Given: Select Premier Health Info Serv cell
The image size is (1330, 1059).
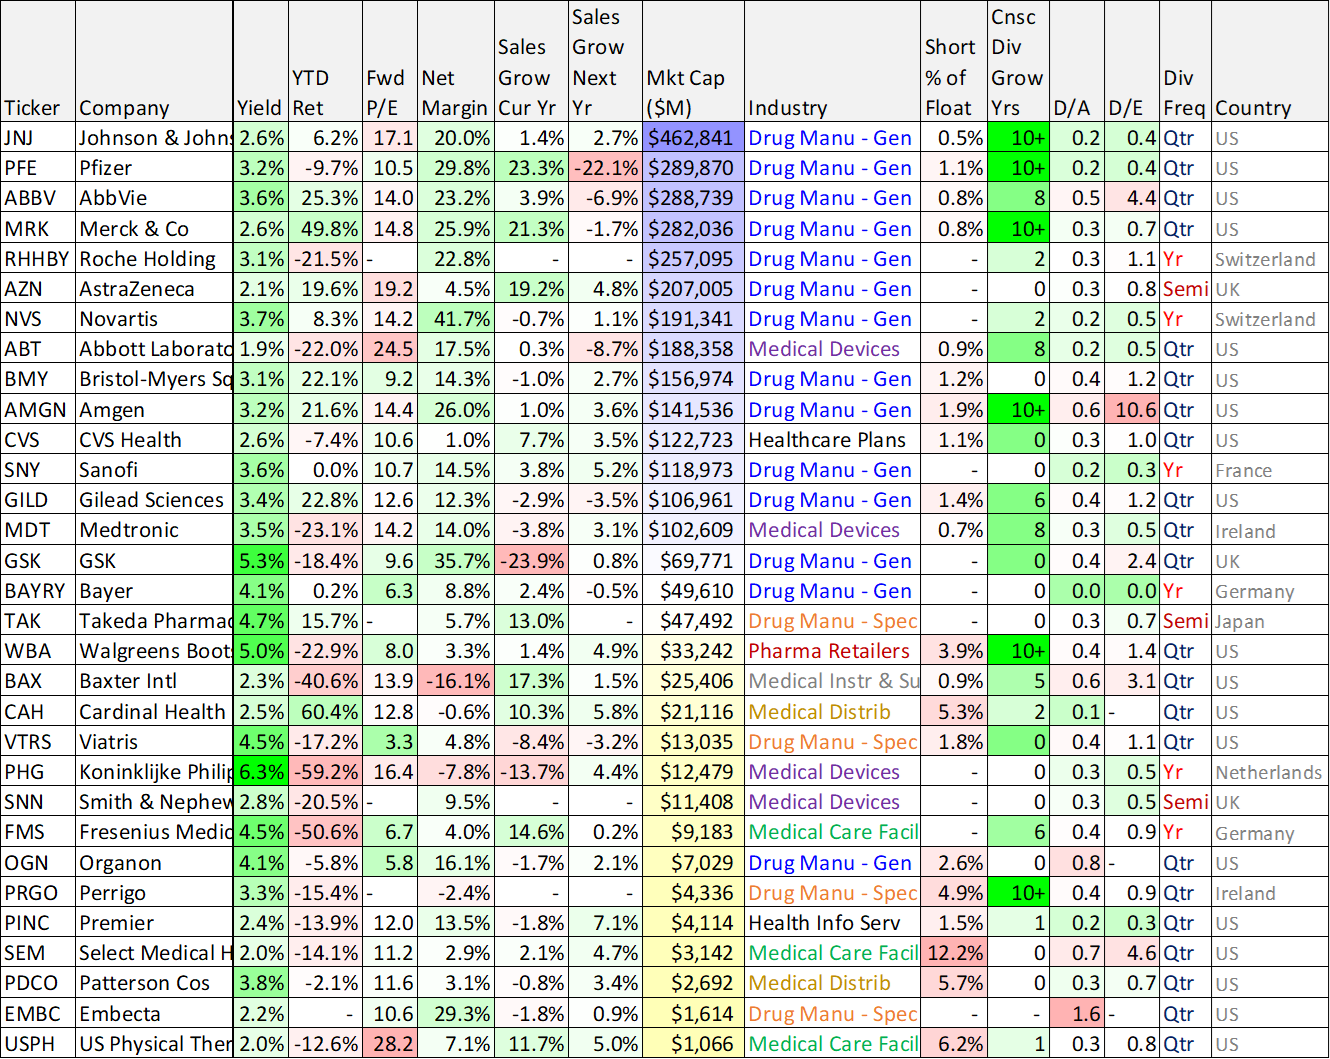Looking at the screenshot, I should (x=832, y=923).
